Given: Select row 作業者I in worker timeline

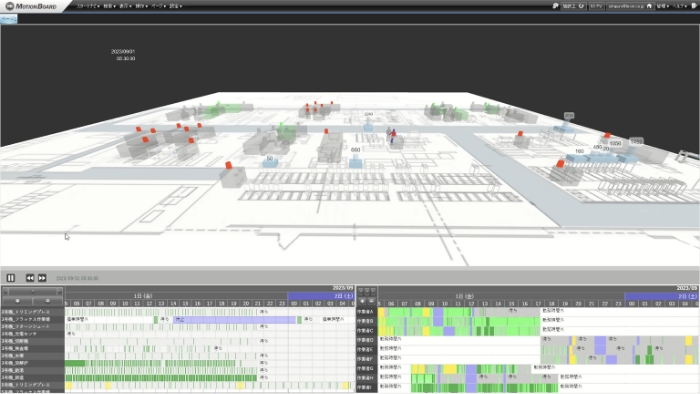Looking at the screenshot, I should 367,387.
